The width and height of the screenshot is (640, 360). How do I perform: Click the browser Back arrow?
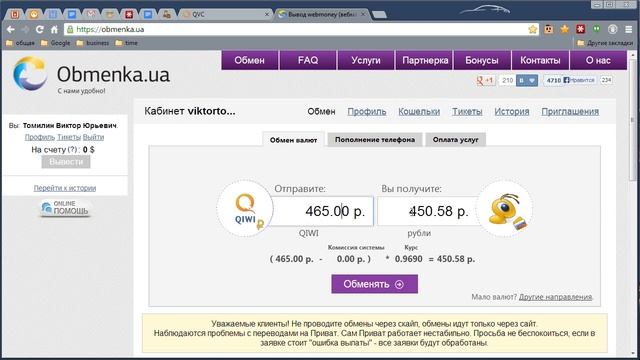pyautogui.click(x=11, y=29)
